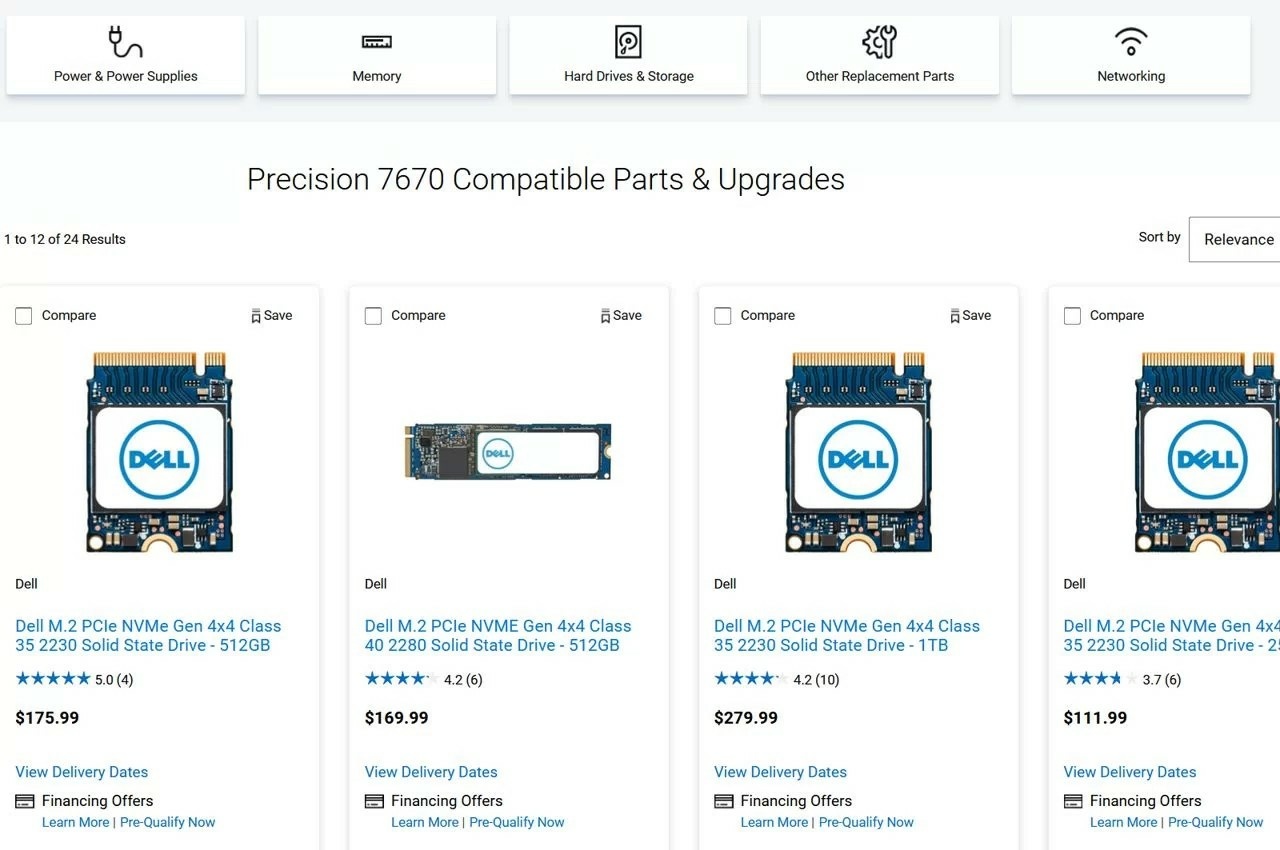This screenshot has width=1280, height=850.
Task: Check Compare on the $169.99 SSD
Action: [373, 316]
